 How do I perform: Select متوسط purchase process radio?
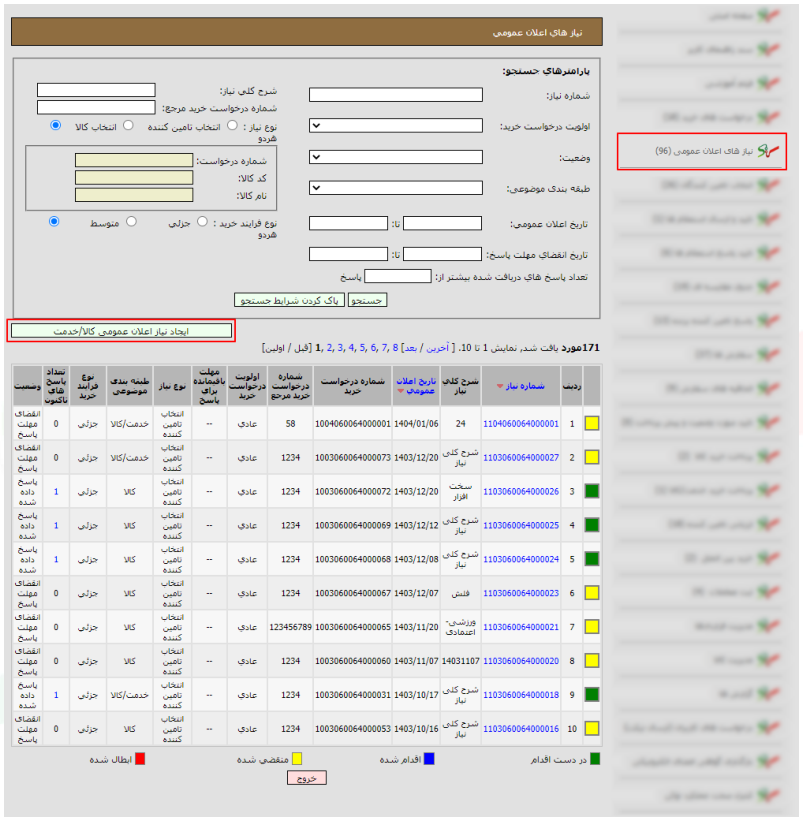click(x=131, y=222)
